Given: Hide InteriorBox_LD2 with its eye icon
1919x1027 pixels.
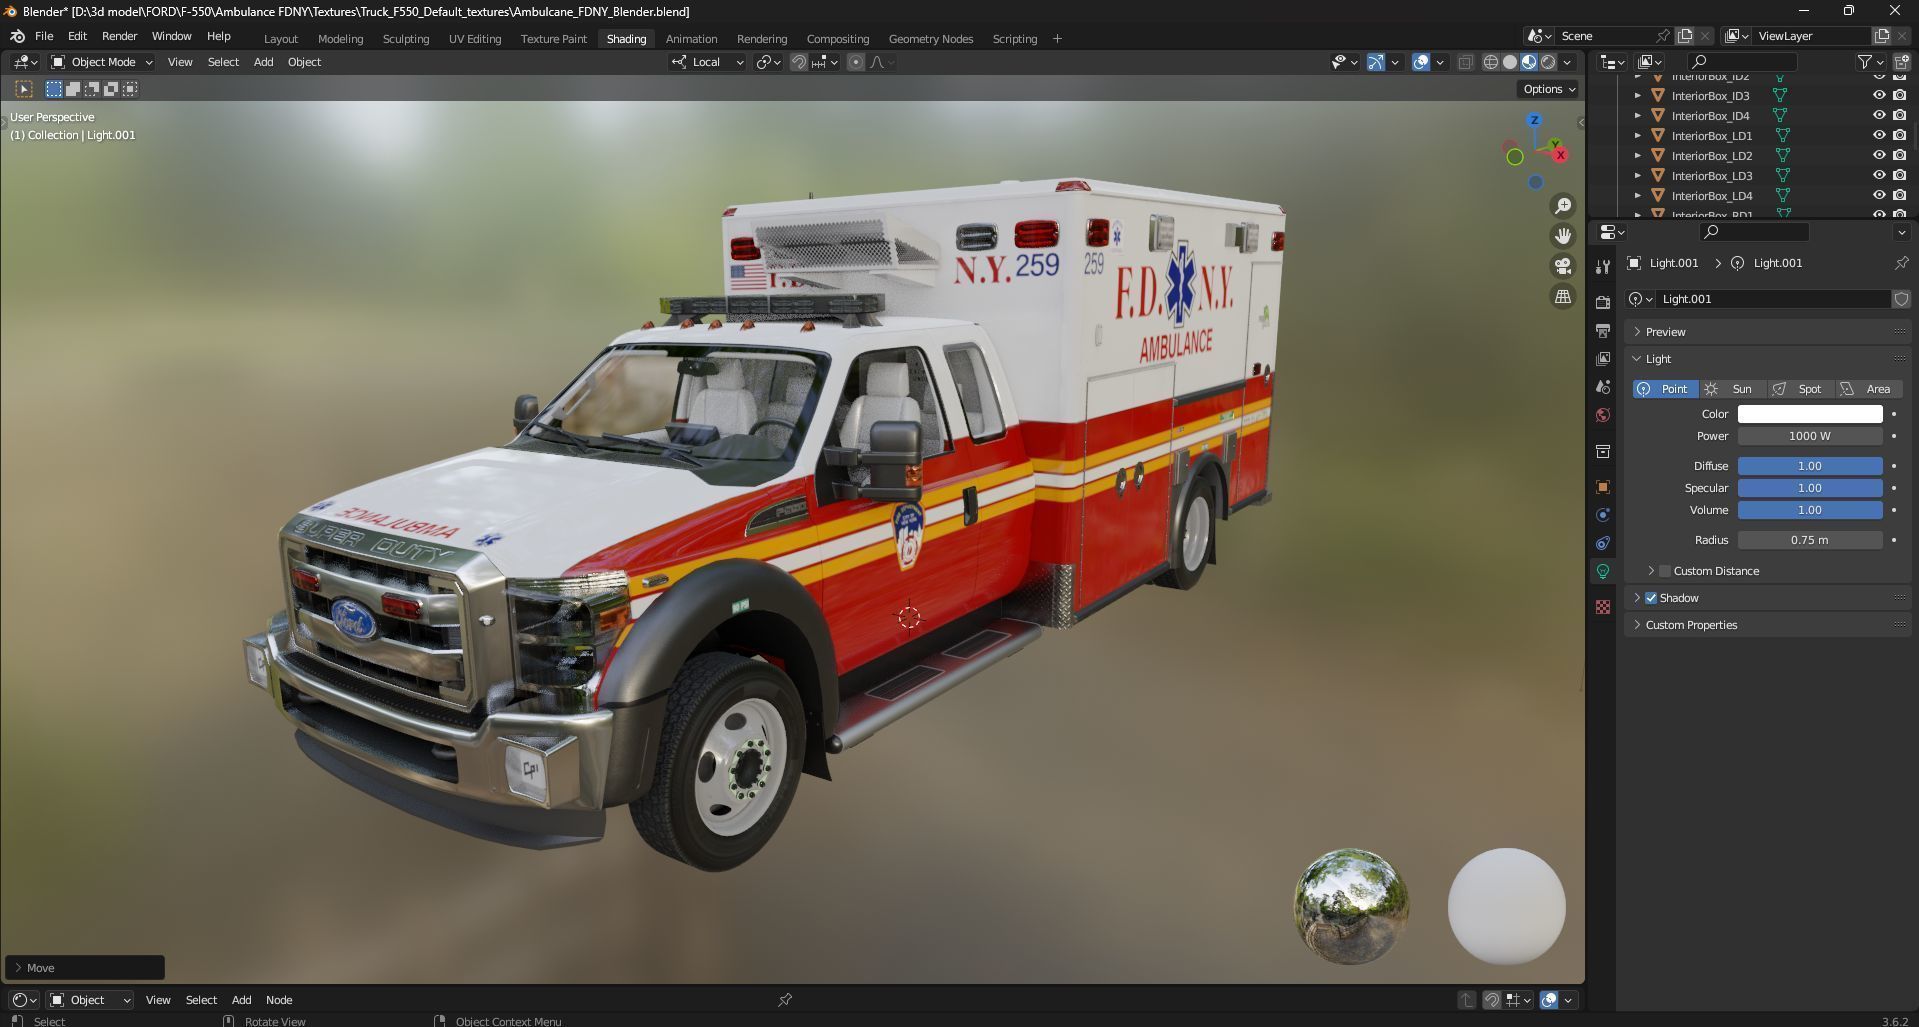Looking at the screenshot, I should coord(1879,156).
